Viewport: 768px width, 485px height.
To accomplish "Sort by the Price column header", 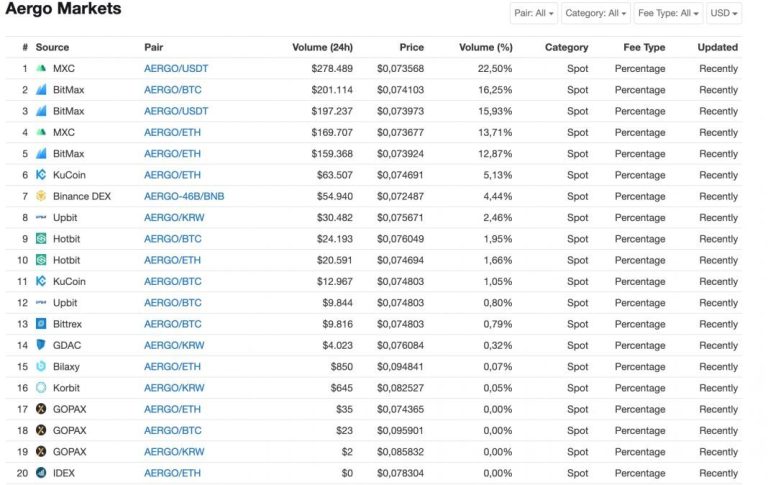I will 411,48.
